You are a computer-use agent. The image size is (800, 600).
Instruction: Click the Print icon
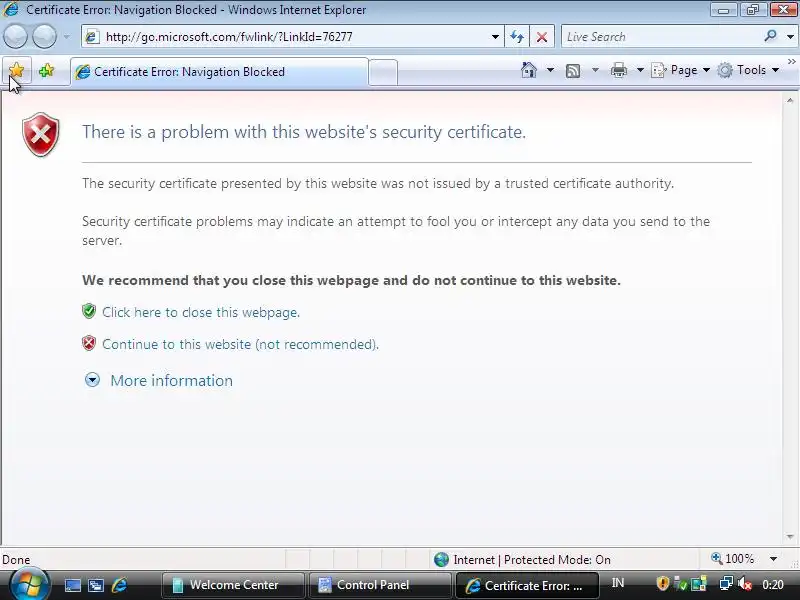point(619,70)
